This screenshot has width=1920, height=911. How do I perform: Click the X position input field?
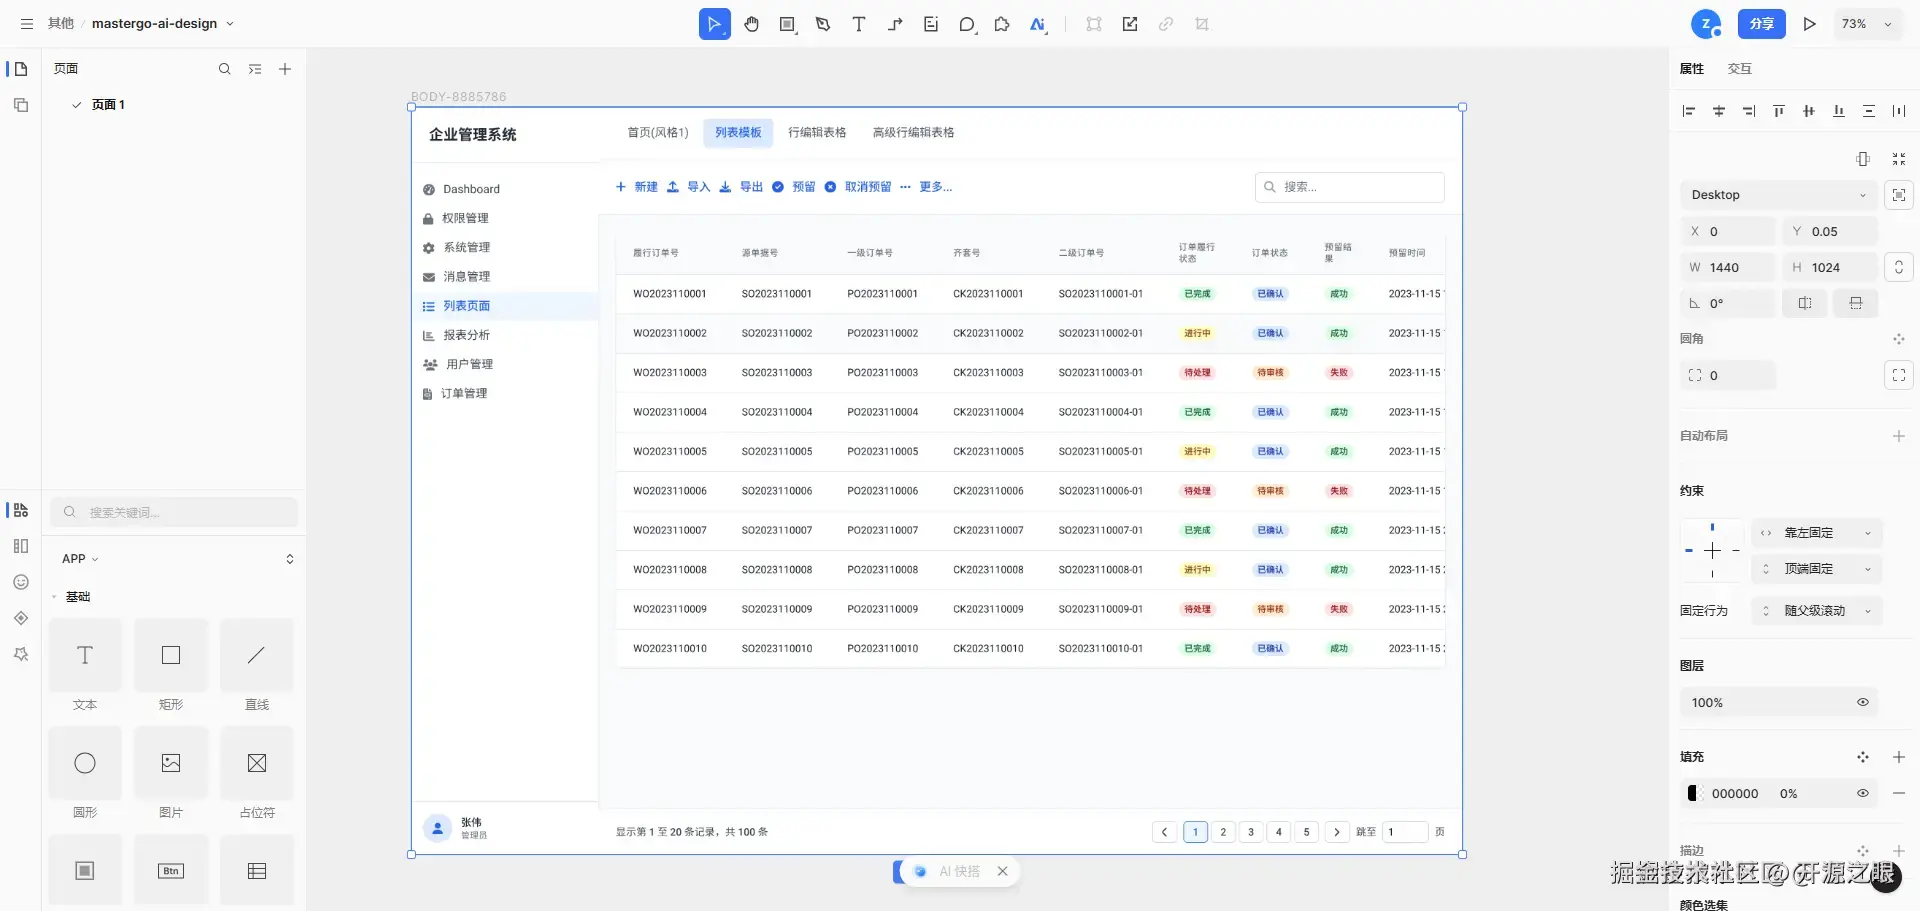pos(1729,231)
